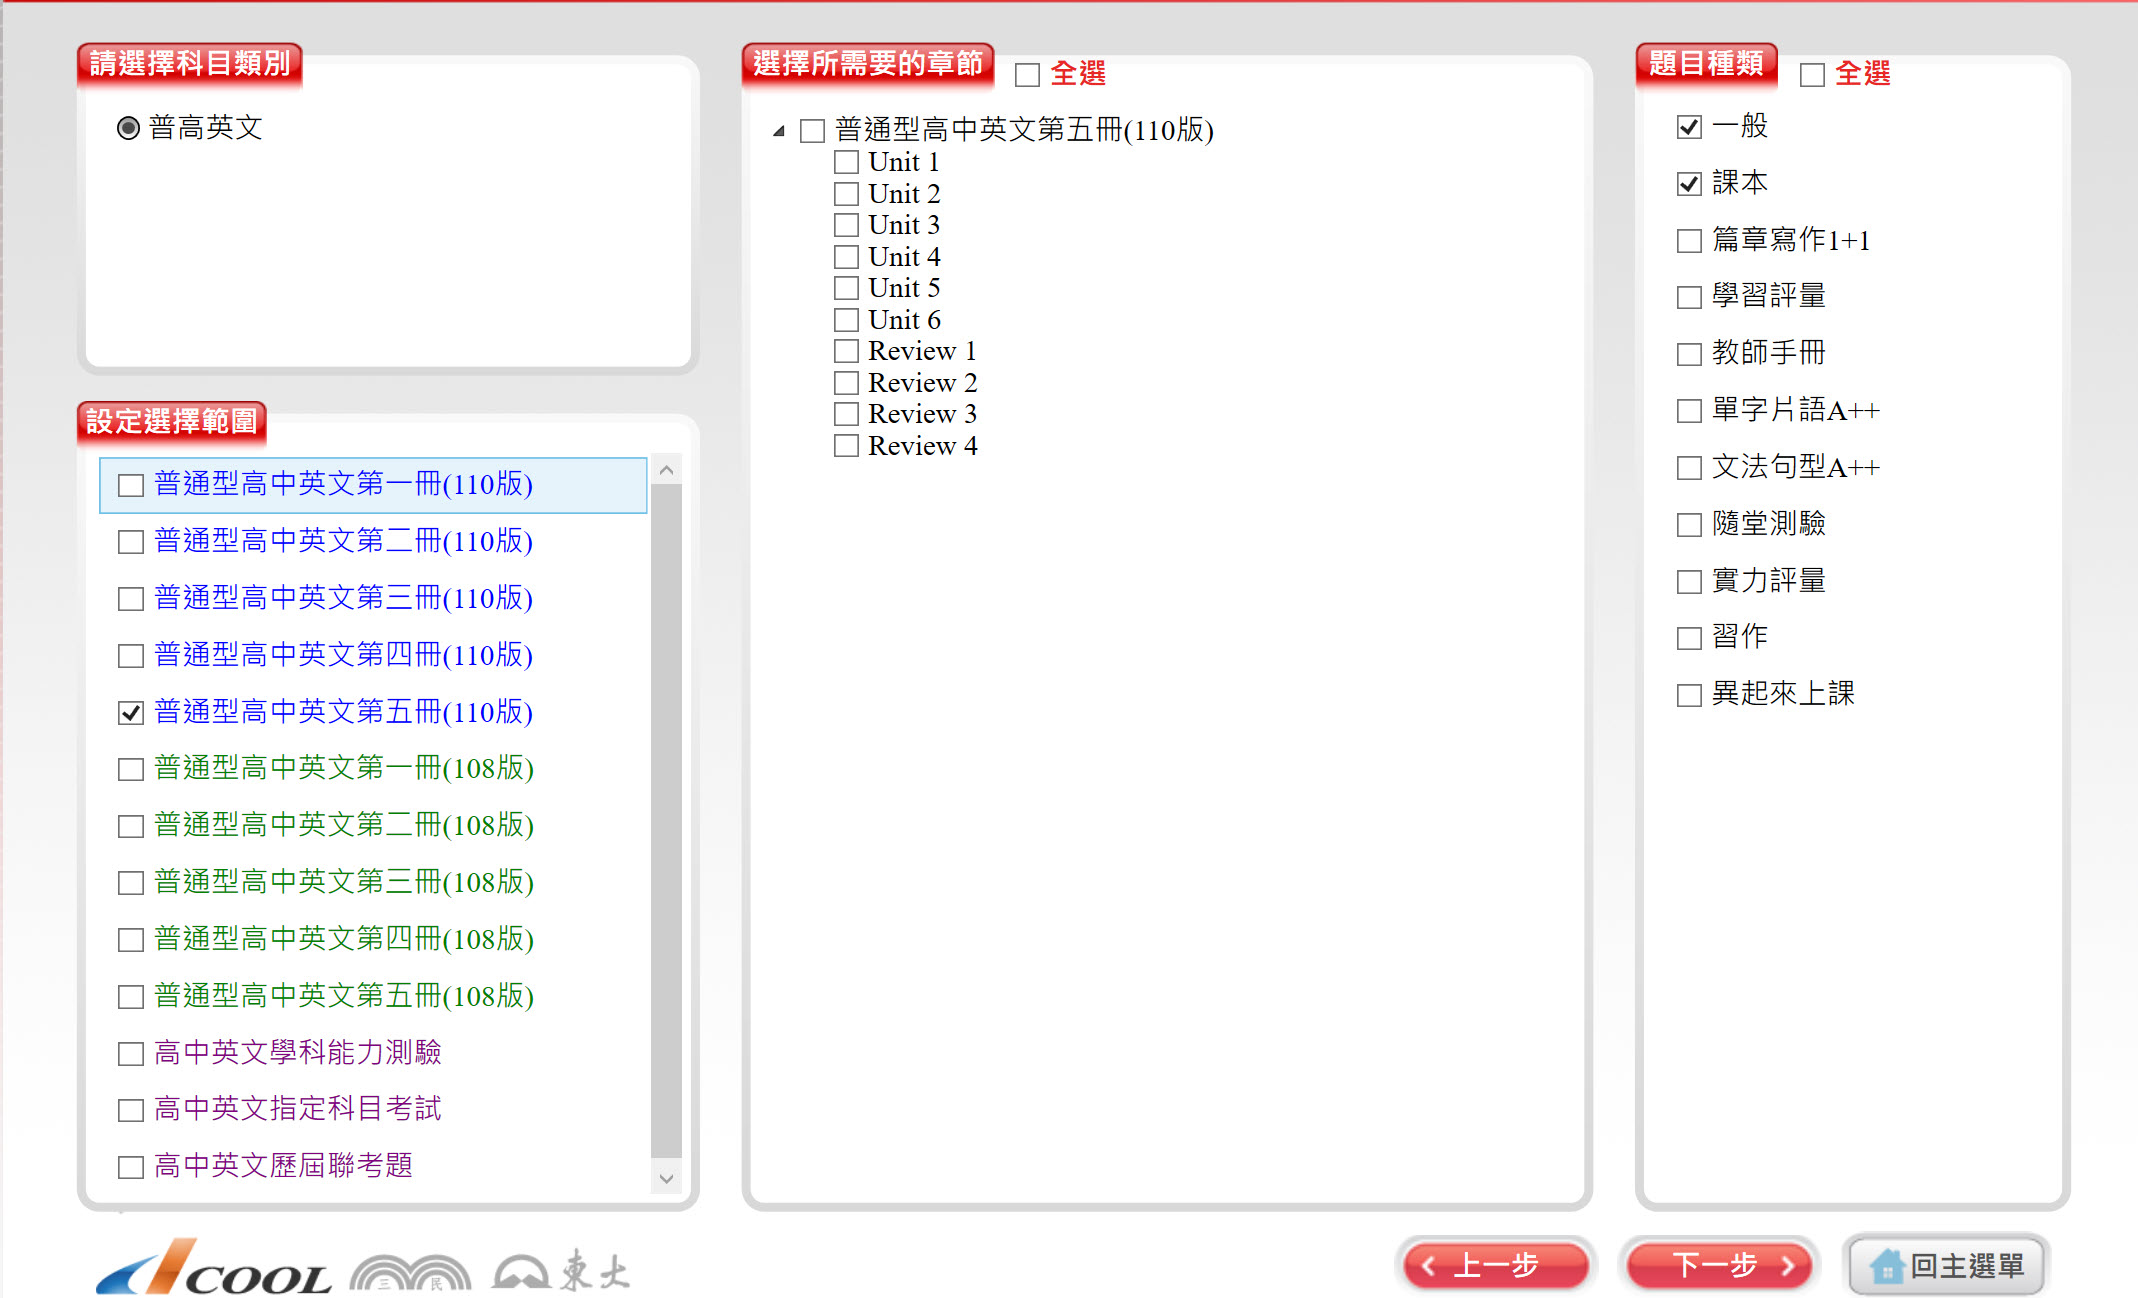This screenshot has width=2138, height=1298.
Task: Check 高中英文學科能力測驗 option
Action: (x=131, y=1053)
